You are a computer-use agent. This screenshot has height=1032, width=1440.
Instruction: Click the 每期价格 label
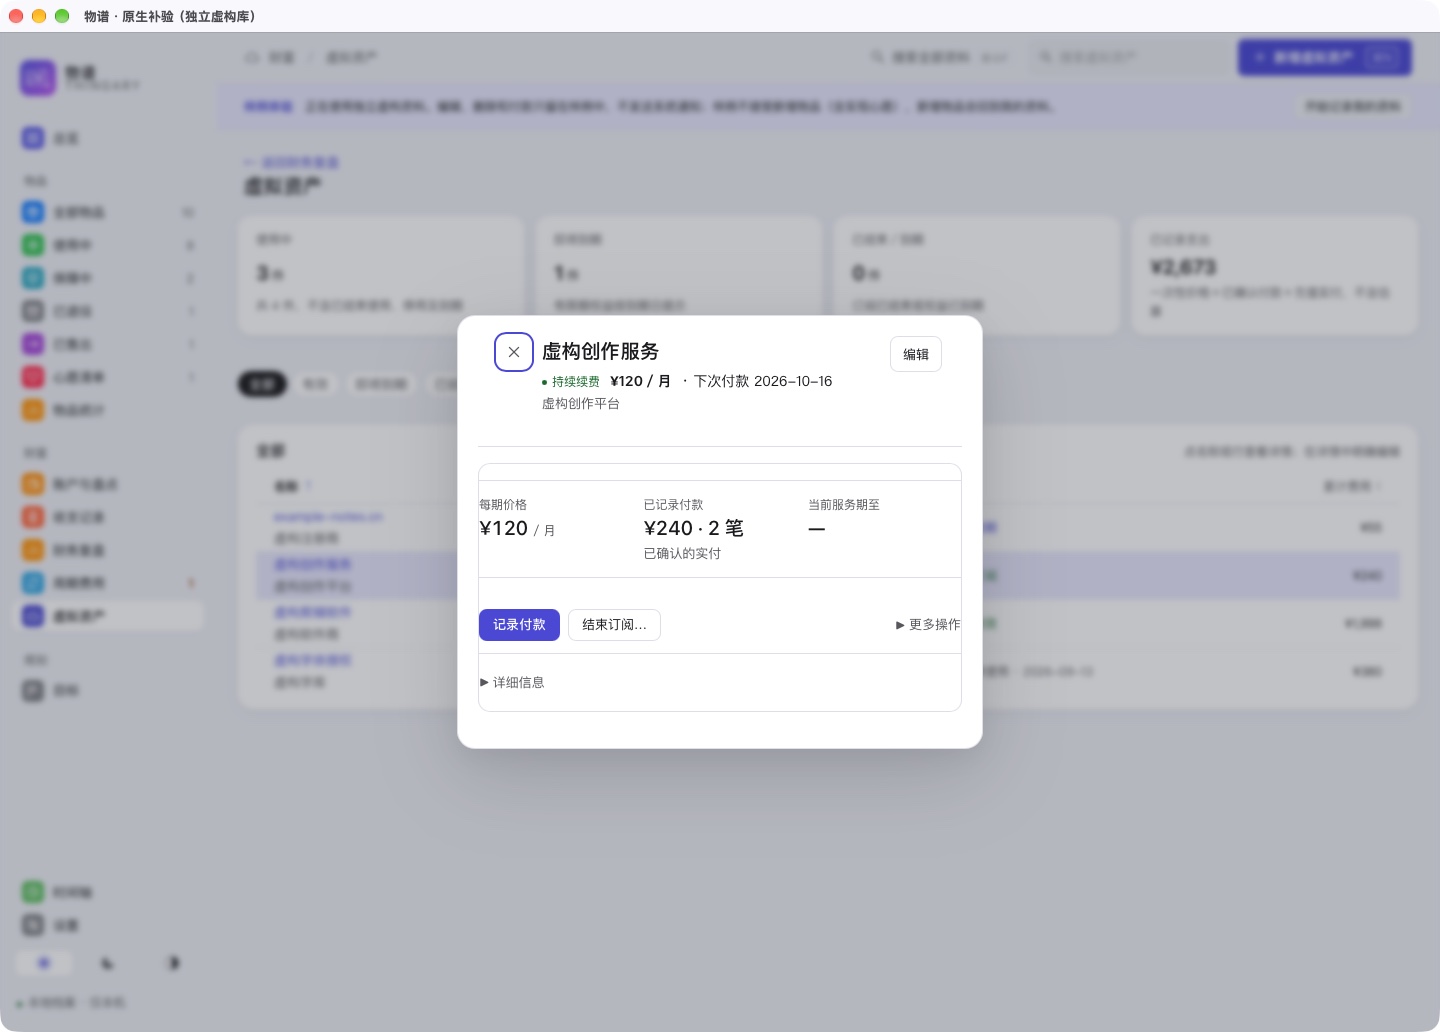pyautogui.click(x=503, y=505)
